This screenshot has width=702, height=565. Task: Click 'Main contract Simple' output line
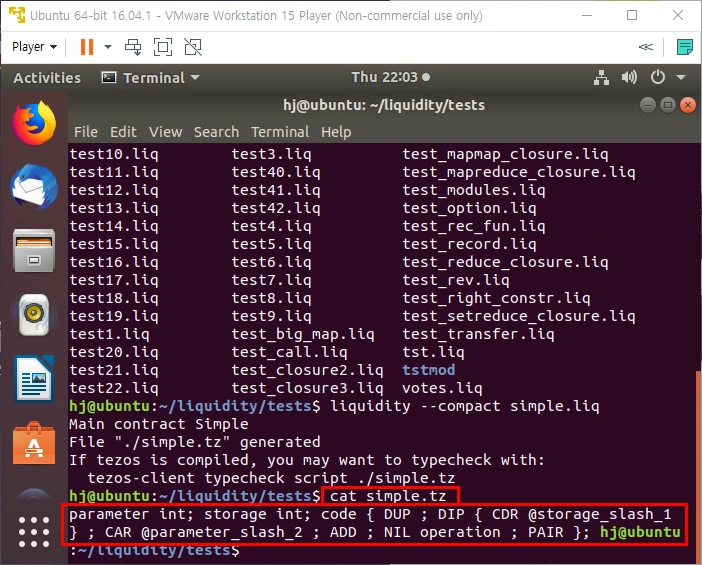pyautogui.click(x=159, y=424)
